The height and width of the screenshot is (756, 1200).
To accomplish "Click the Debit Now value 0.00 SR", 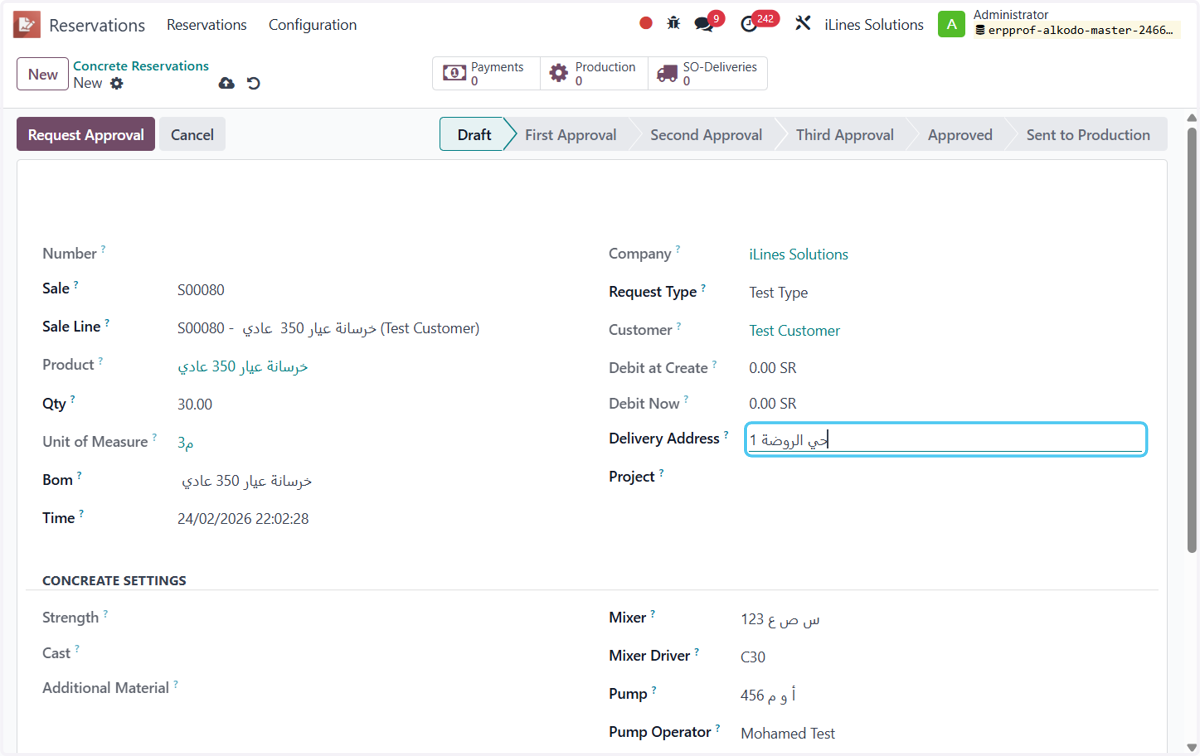I will (x=773, y=404).
